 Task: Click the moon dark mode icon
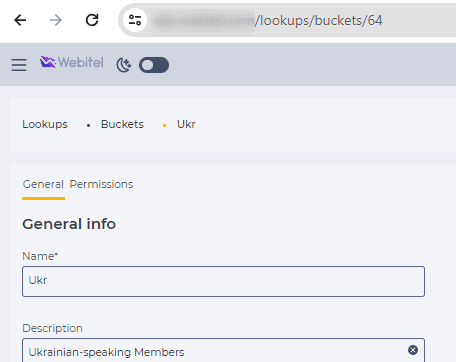click(124, 65)
